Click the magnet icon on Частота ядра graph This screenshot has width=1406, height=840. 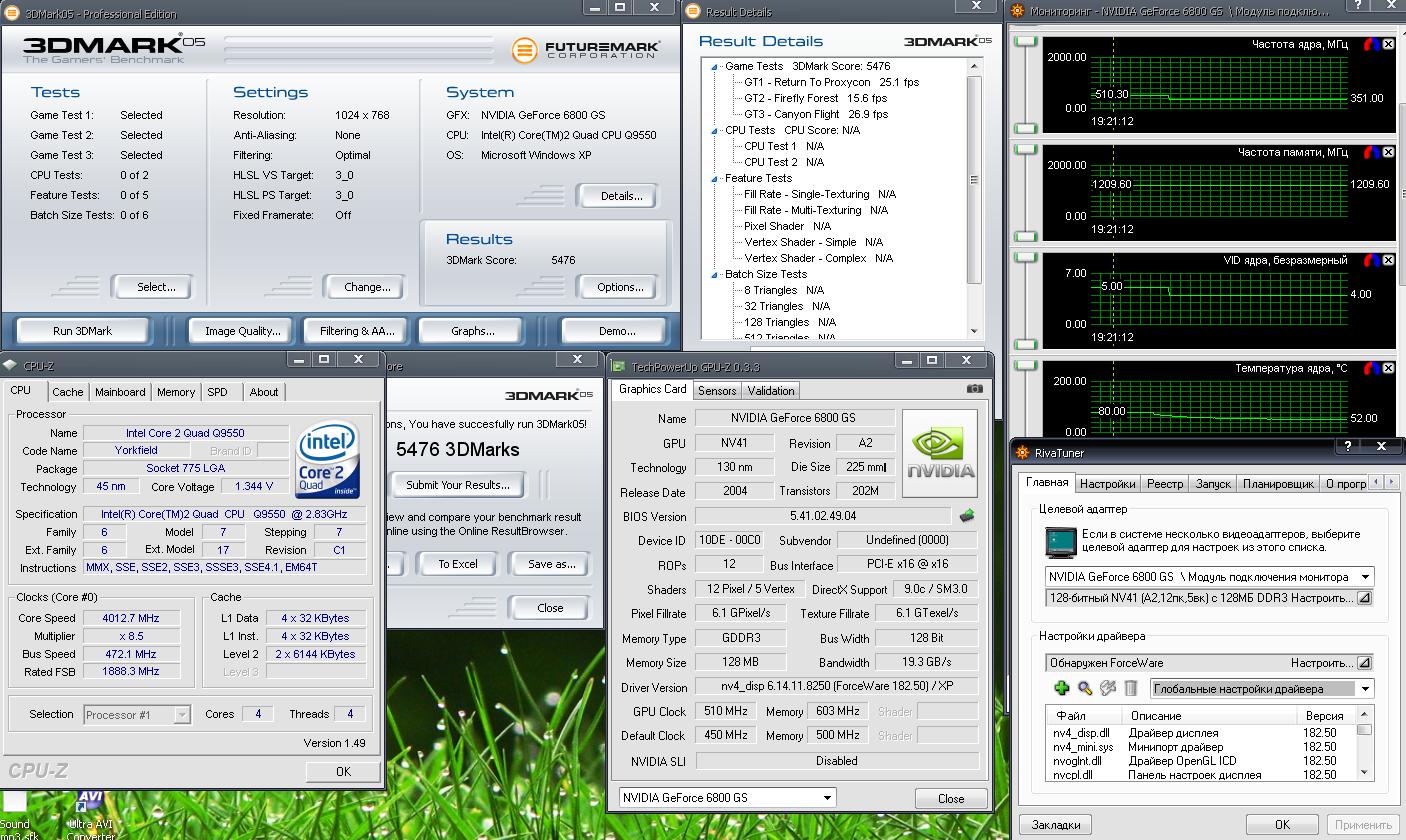click(1371, 44)
